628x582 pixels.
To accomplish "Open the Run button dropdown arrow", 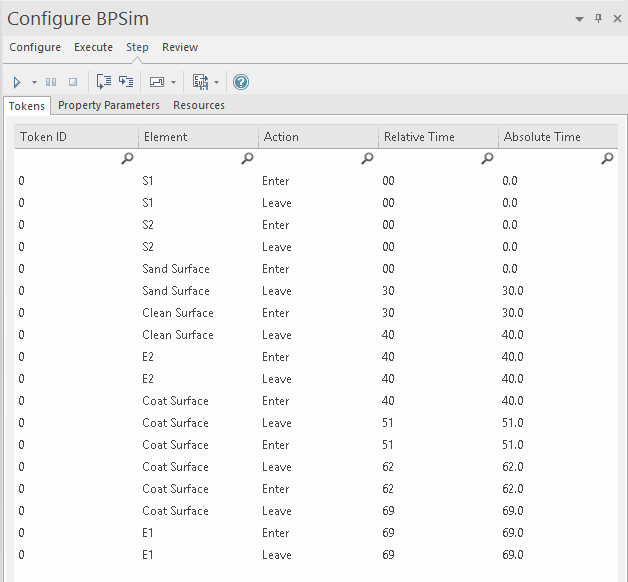I will (34, 82).
